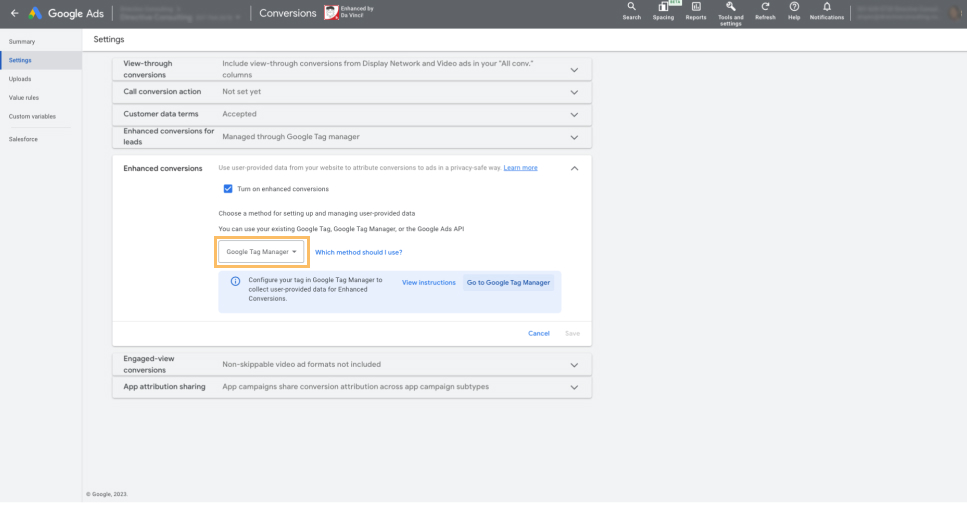Image resolution: width=967 pixels, height=505 pixels.
Task: Open the Help icon
Action: click(x=794, y=11)
